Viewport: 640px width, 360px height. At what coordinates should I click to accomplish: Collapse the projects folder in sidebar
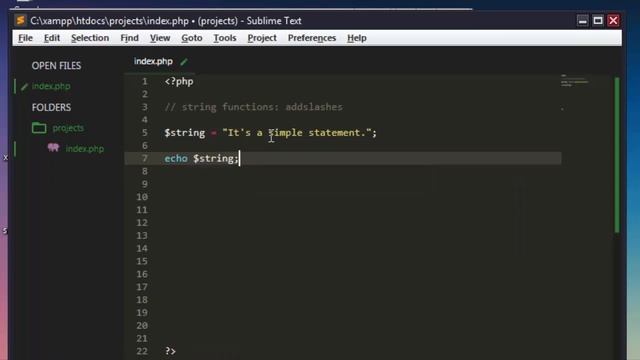[x=68, y=128]
